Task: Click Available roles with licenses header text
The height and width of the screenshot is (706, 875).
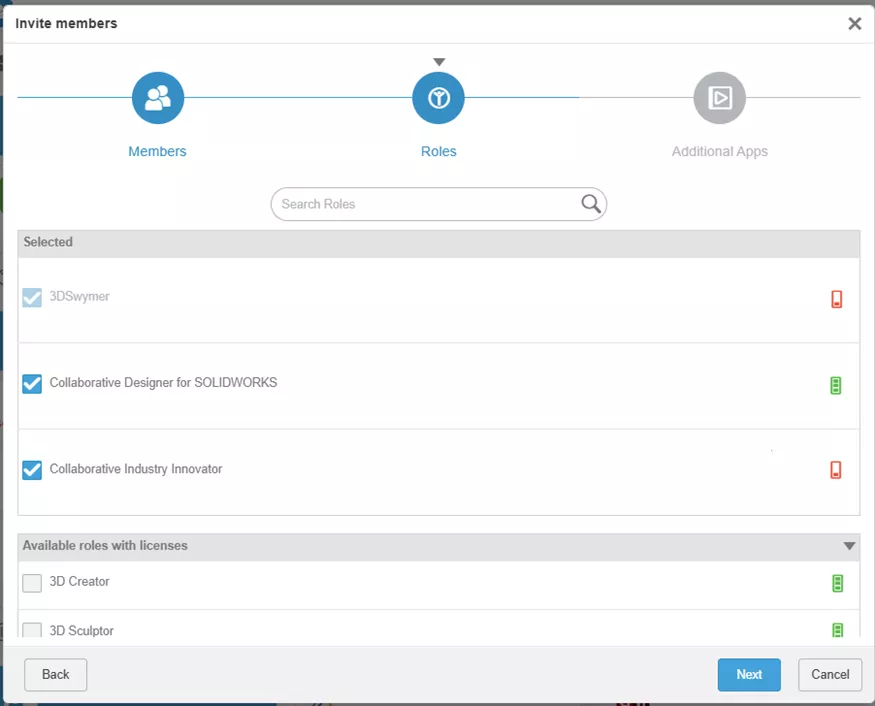Action: tap(105, 545)
